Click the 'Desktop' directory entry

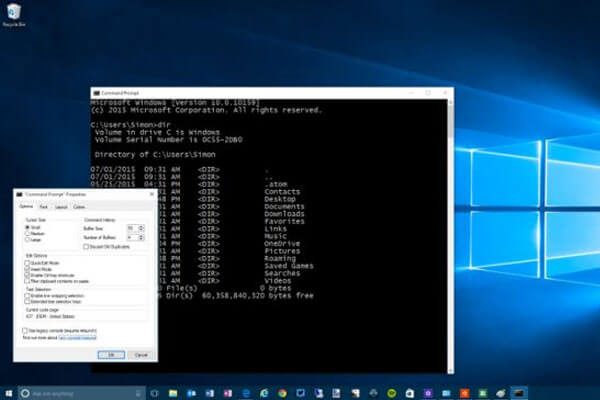[280, 199]
